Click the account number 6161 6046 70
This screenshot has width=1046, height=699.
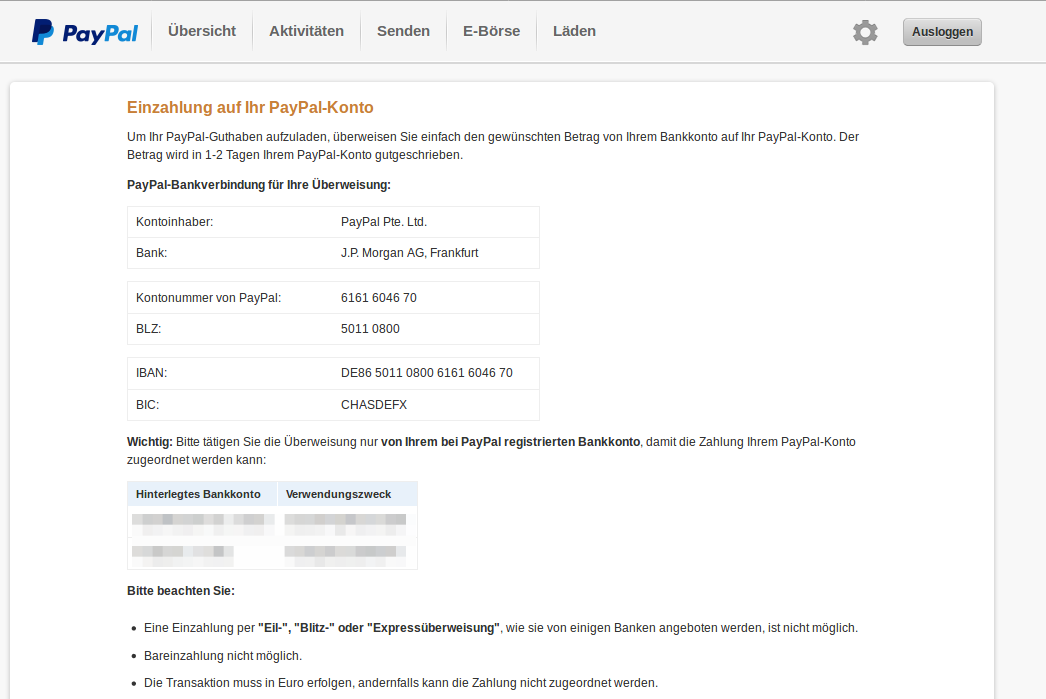pos(379,298)
